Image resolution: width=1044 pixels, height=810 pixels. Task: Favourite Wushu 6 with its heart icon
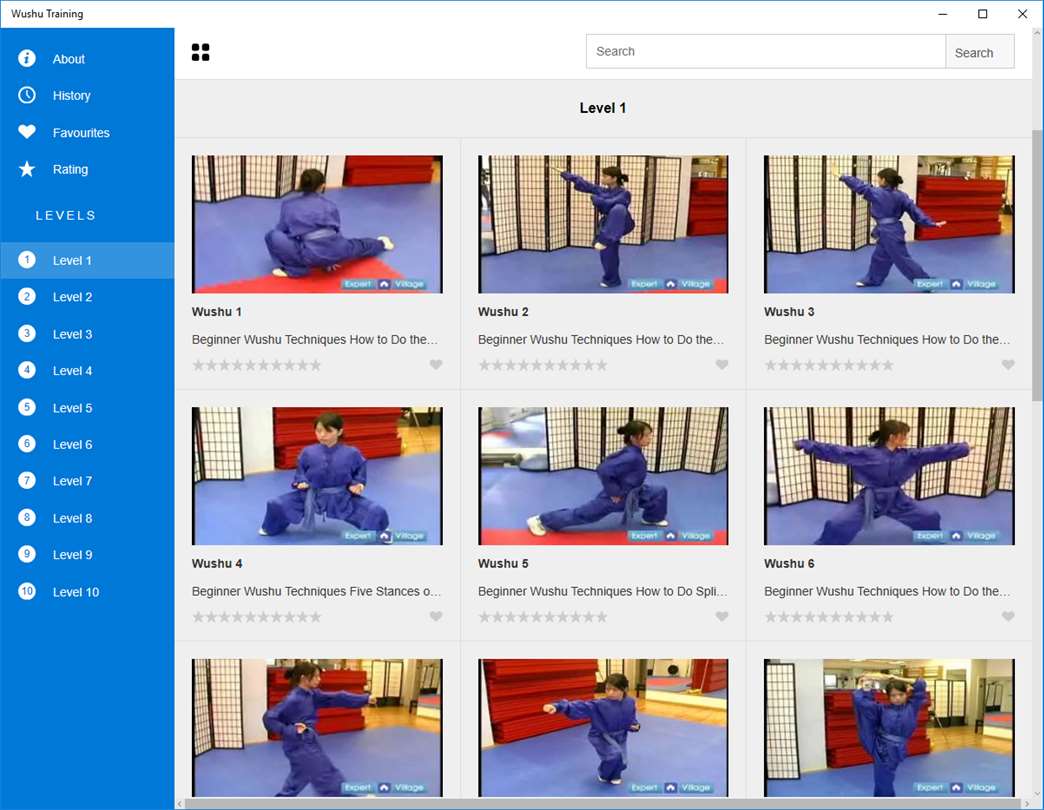tap(1008, 616)
